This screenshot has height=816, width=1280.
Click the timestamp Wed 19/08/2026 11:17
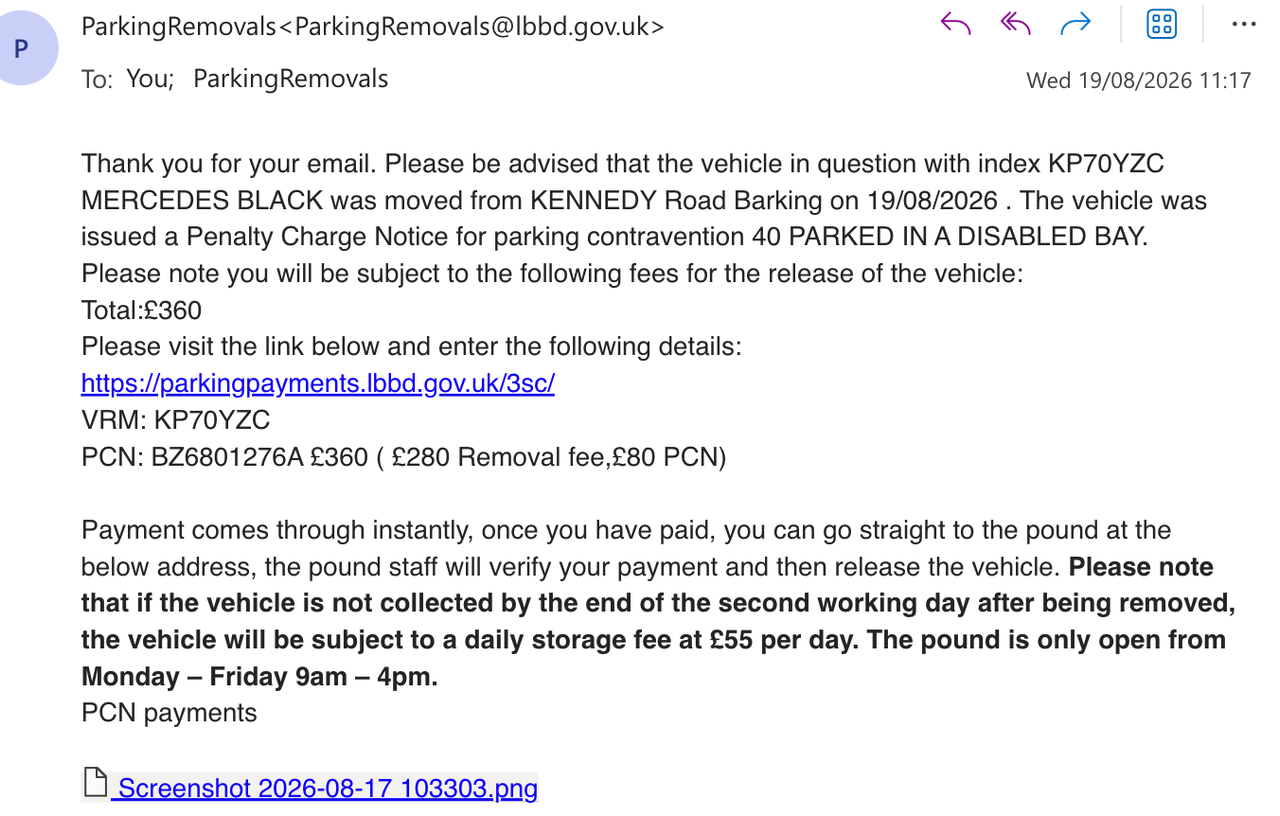point(1139,80)
